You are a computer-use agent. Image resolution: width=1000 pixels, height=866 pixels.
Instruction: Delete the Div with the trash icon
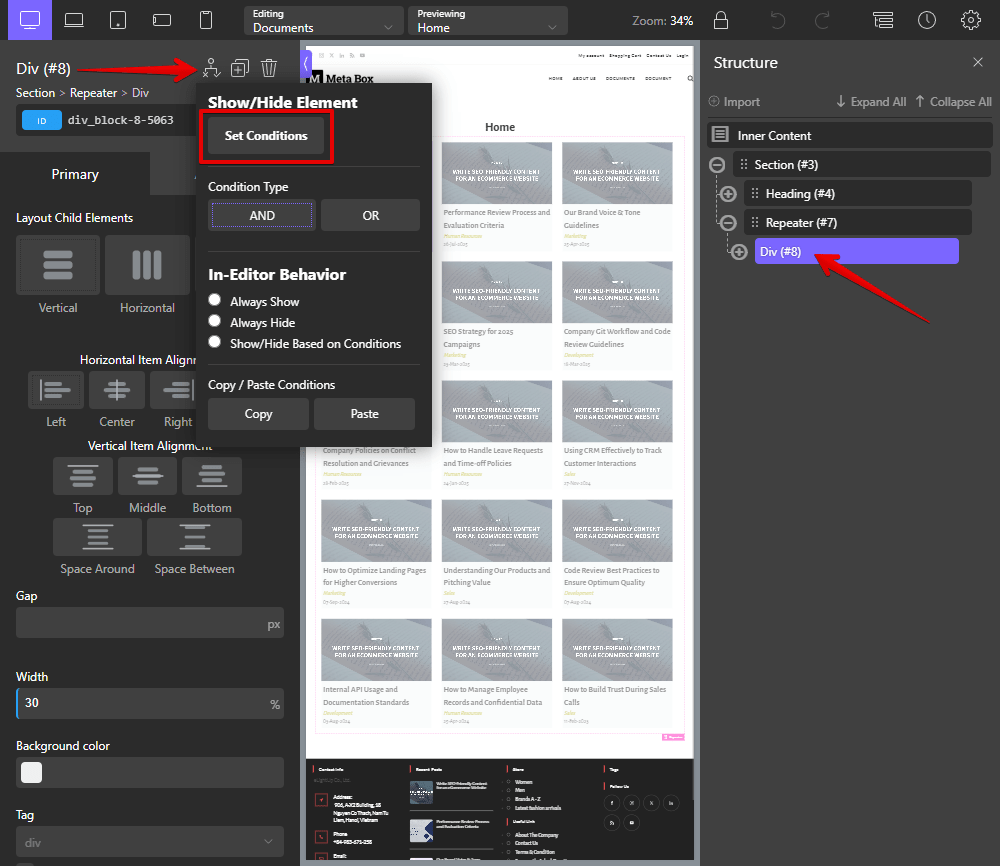coord(269,68)
